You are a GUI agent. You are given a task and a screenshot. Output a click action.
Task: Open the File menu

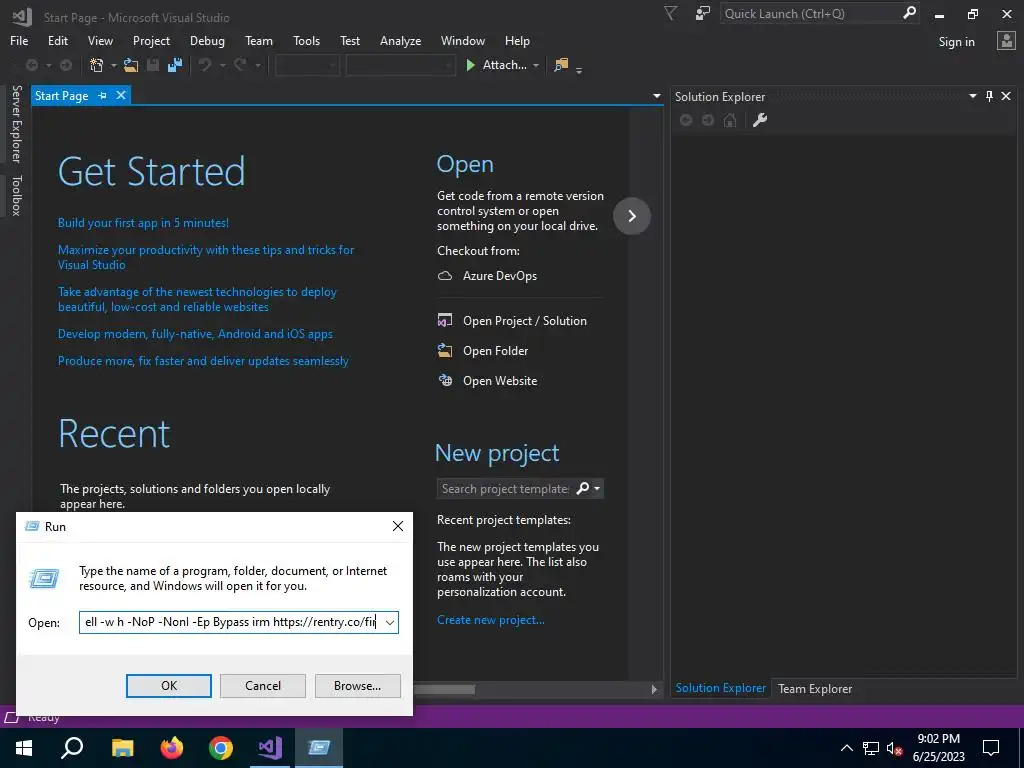[x=19, y=40]
